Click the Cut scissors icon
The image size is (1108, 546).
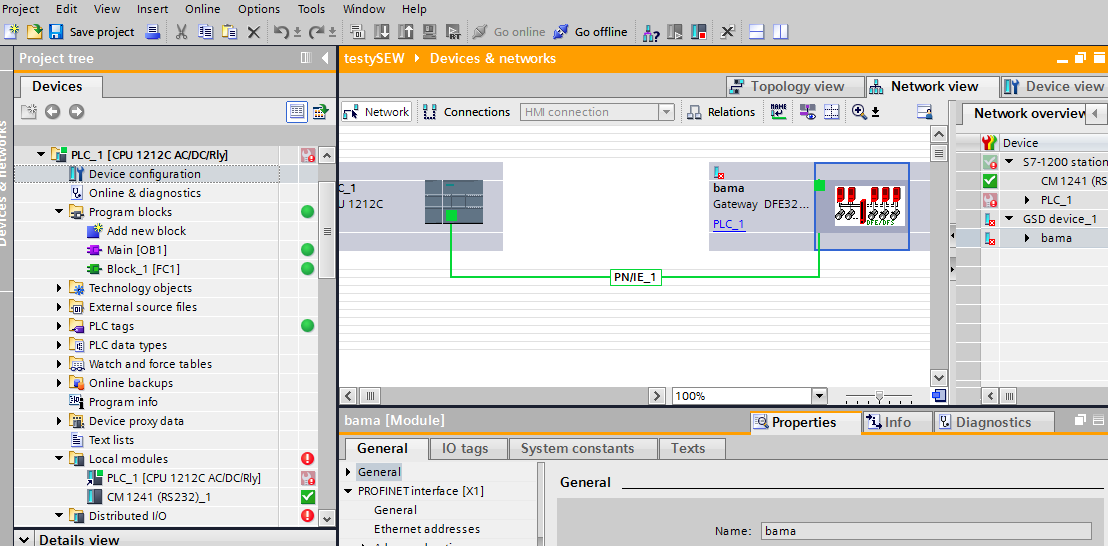(x=182, y=32)
